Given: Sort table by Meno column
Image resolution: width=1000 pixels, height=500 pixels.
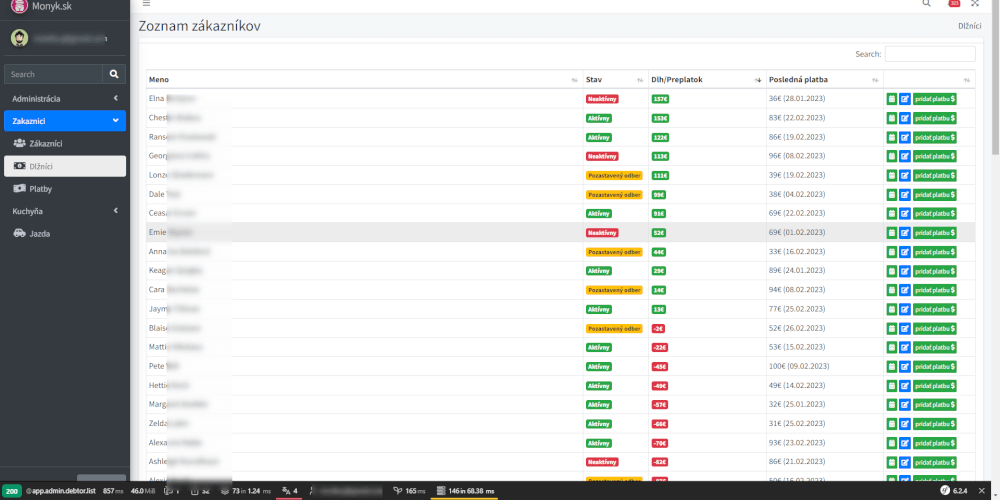Looking at the screenshot, I should click(360, 79).
